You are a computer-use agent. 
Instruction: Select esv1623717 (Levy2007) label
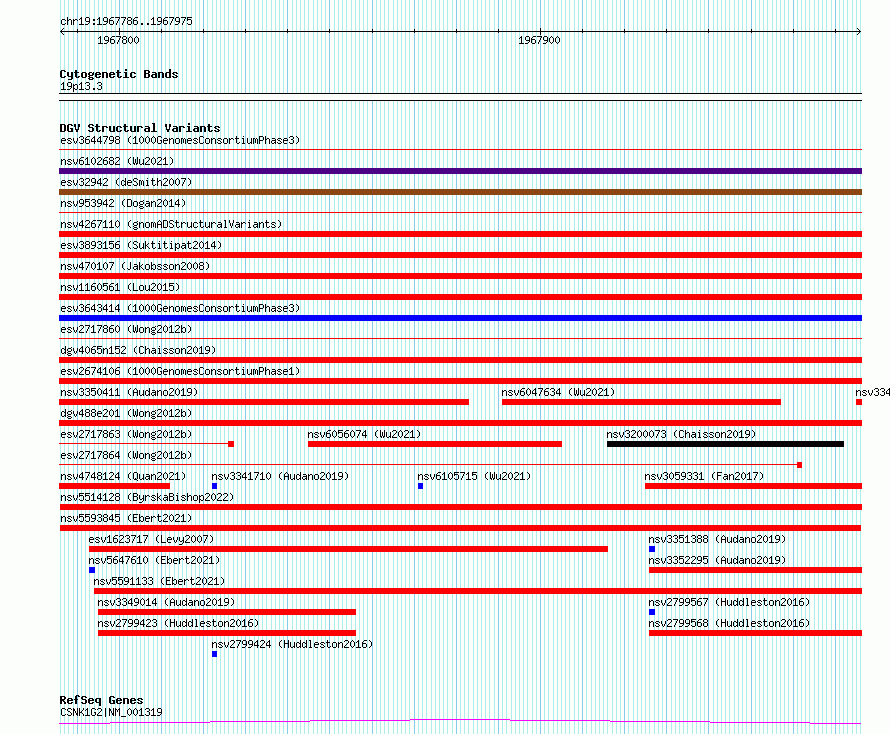point(151,539)
